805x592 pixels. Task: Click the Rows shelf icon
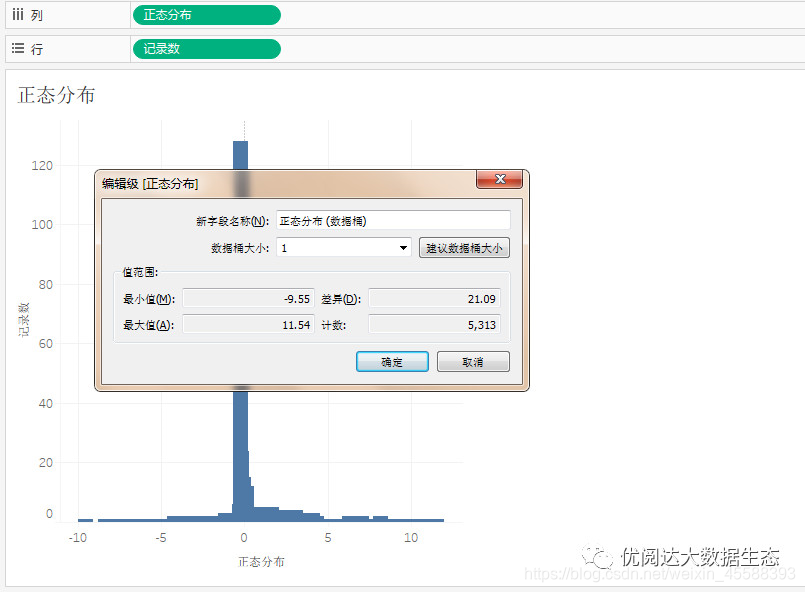click(18, 48)
